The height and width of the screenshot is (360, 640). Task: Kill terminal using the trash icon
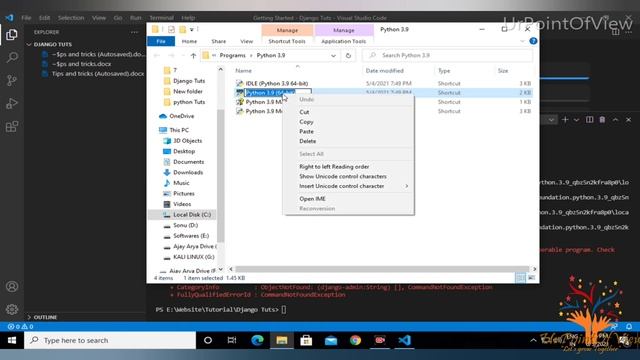pyautogui.click(x=602, y=120)
